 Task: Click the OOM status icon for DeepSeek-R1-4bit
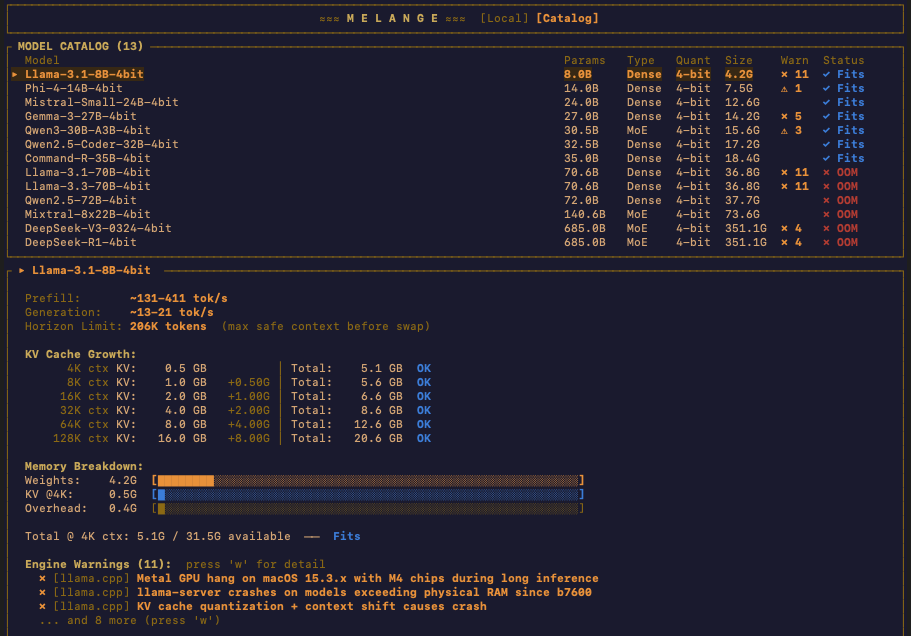(x=826, y=242)
